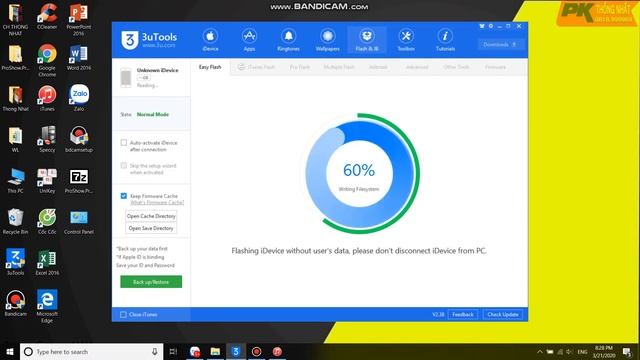Switch to the Firmware tab
The height and width of the screenshot is (360, 640).
tap(495, 67)
